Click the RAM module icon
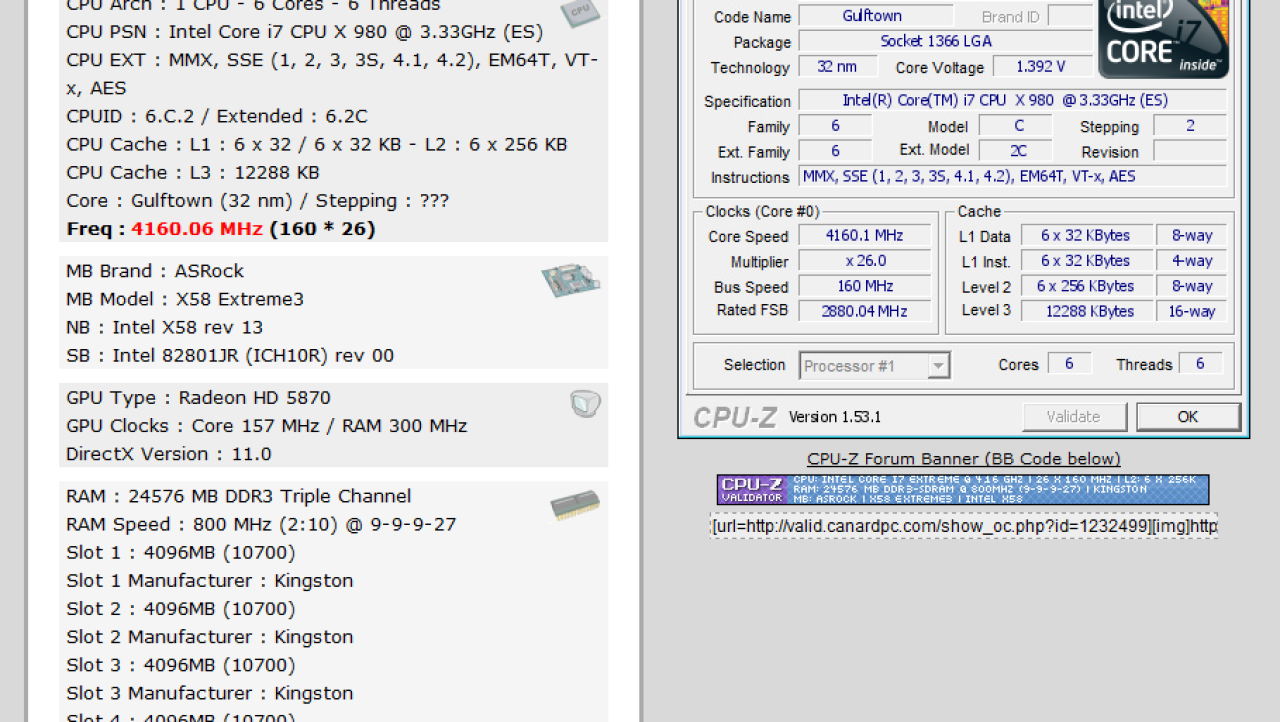This screenshot has width=1280, height=722. (575, 506)
